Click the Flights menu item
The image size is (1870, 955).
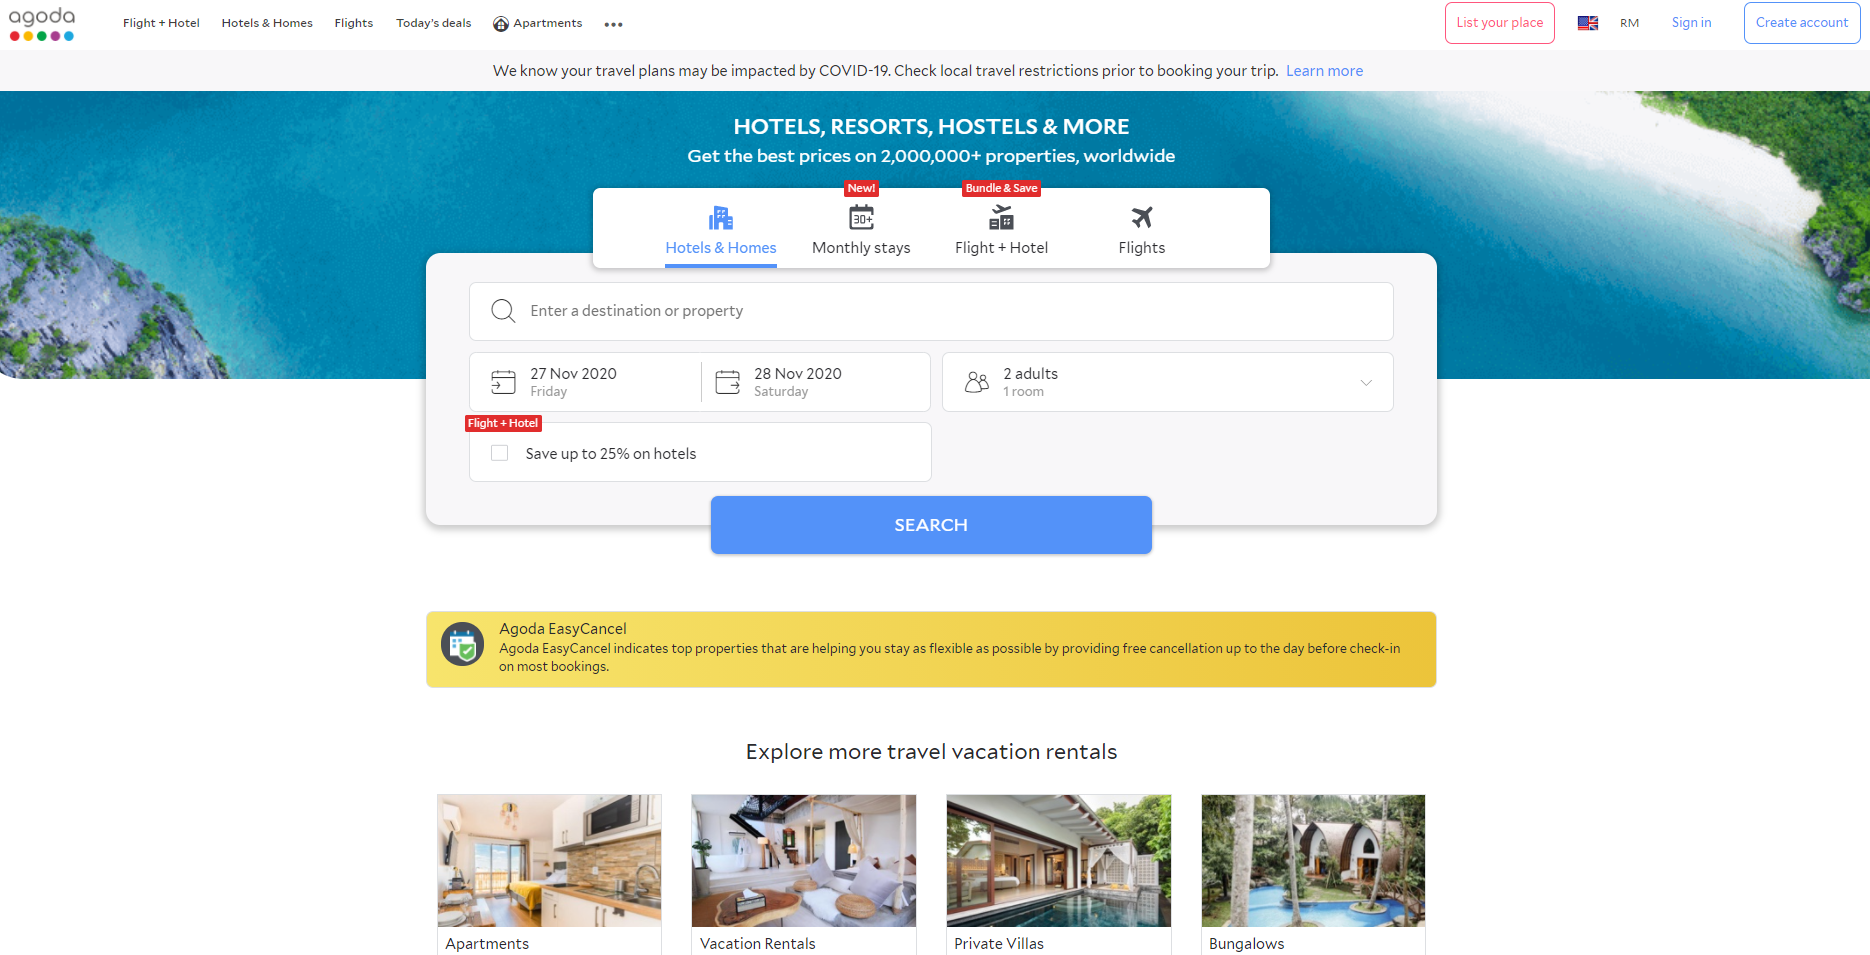coord(353,22)
